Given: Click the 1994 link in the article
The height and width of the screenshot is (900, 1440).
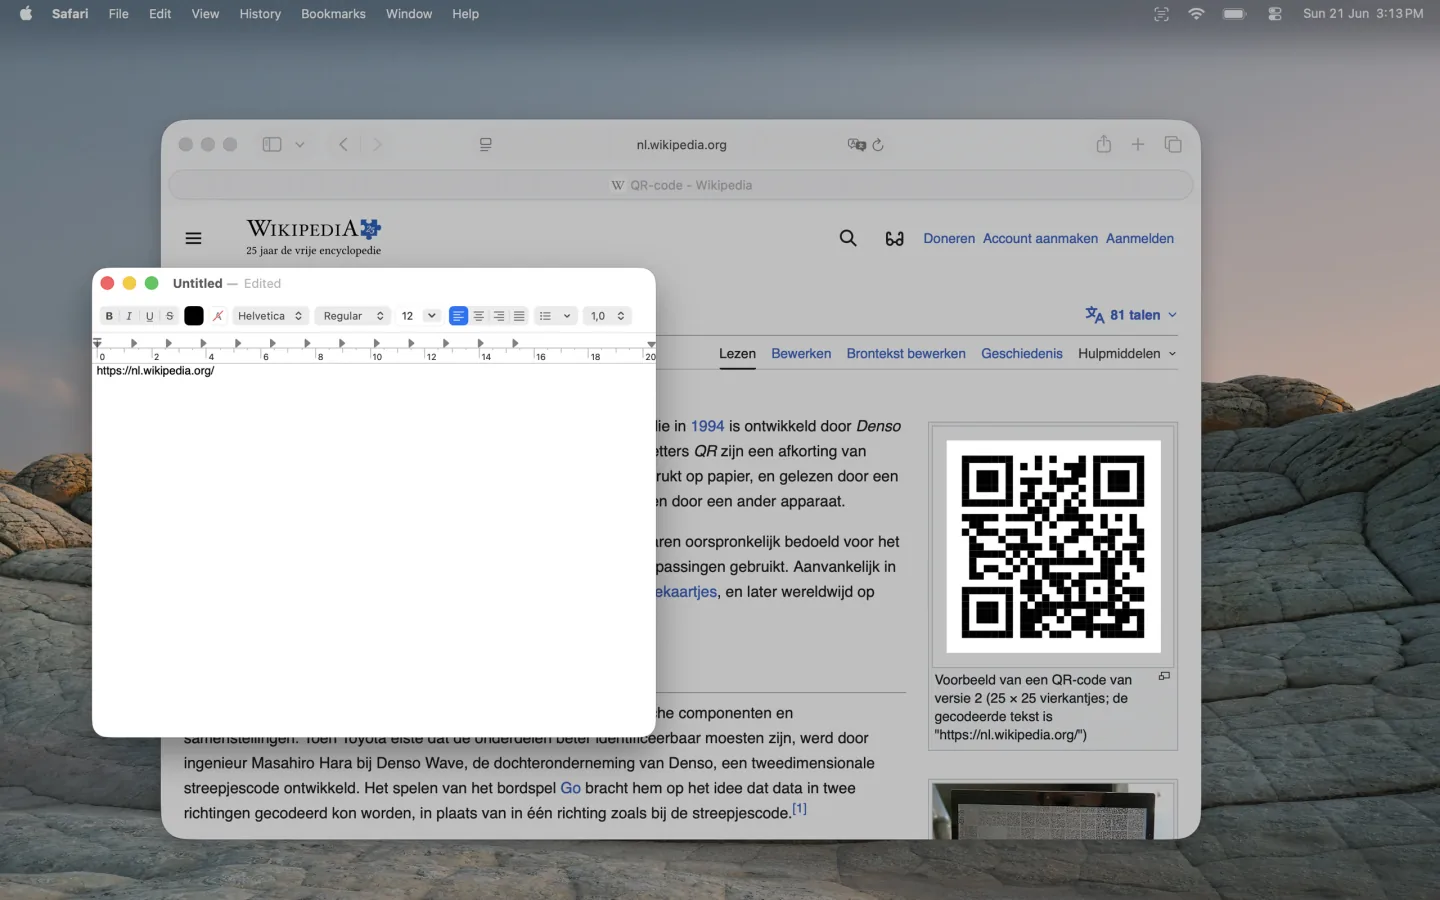Looking at the screenshot, I should [x=707, y=426].
